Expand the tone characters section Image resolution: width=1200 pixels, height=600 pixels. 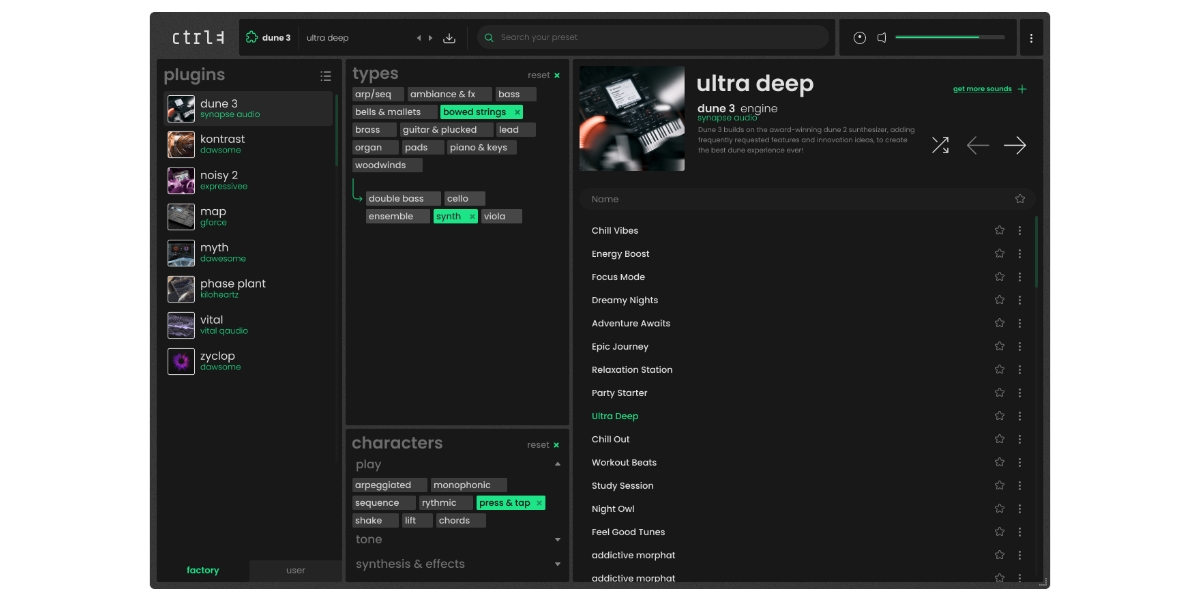(557, 540)
